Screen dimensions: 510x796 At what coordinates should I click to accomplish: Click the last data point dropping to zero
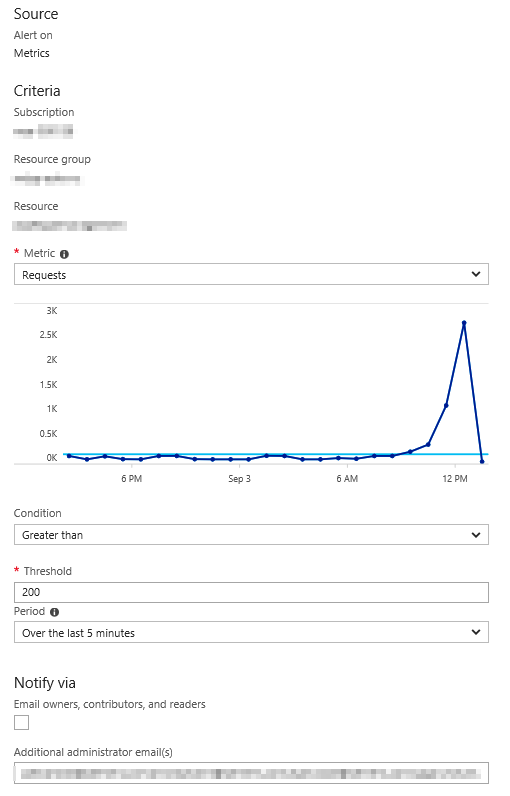482,461
